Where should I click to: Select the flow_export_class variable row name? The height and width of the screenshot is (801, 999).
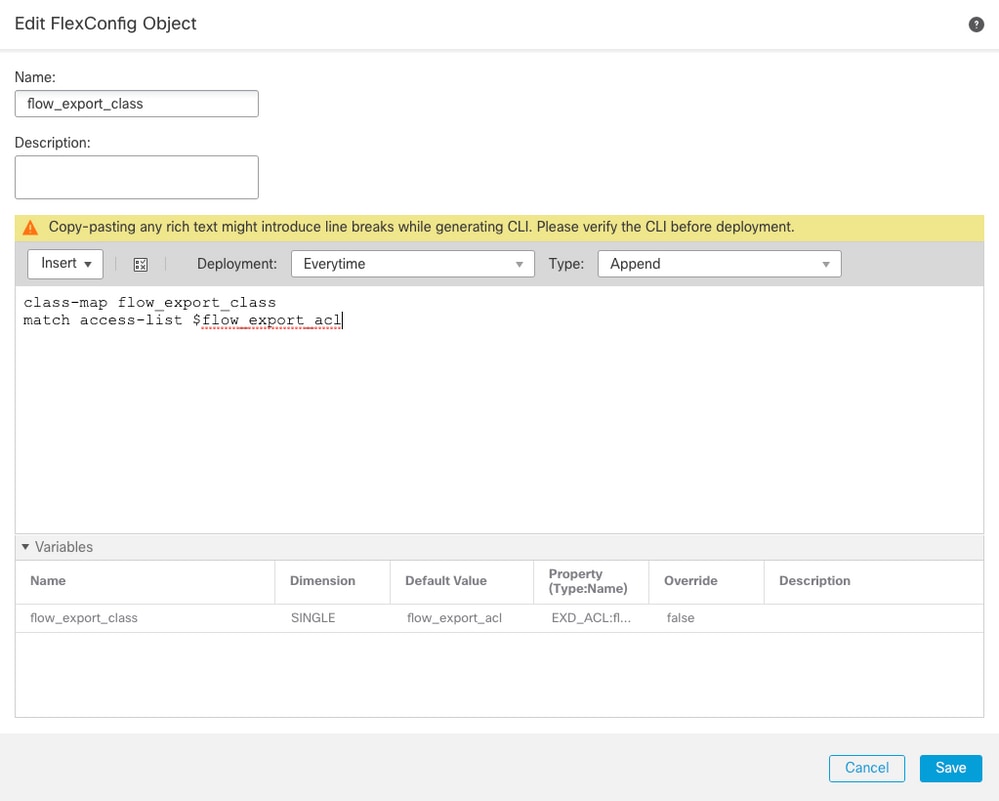click(83, 617)
